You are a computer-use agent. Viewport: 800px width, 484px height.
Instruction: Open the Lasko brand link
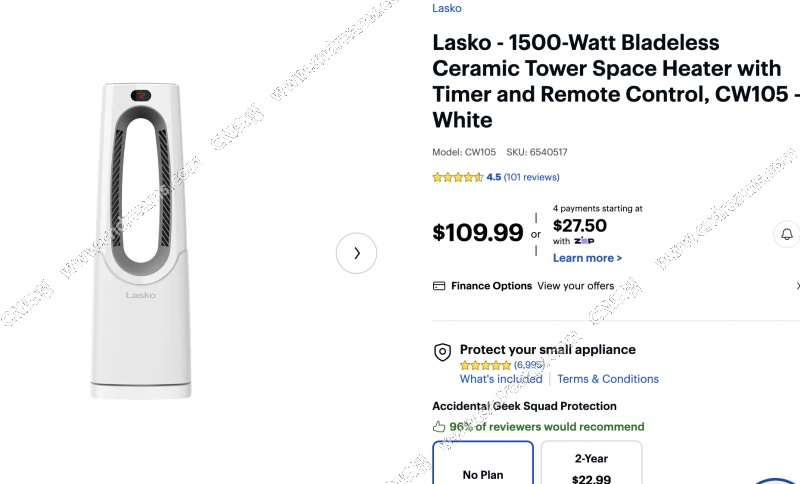447,8
